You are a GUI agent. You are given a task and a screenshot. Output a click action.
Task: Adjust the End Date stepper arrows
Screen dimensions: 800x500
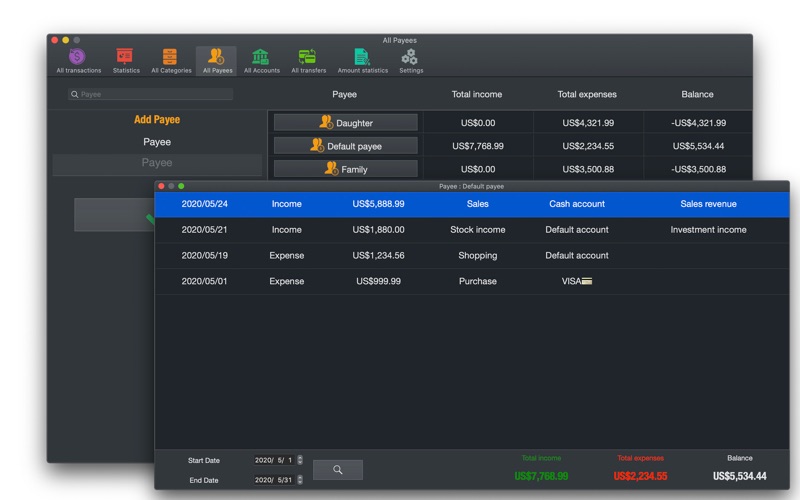pyautogui.click(x=300, y=480)
